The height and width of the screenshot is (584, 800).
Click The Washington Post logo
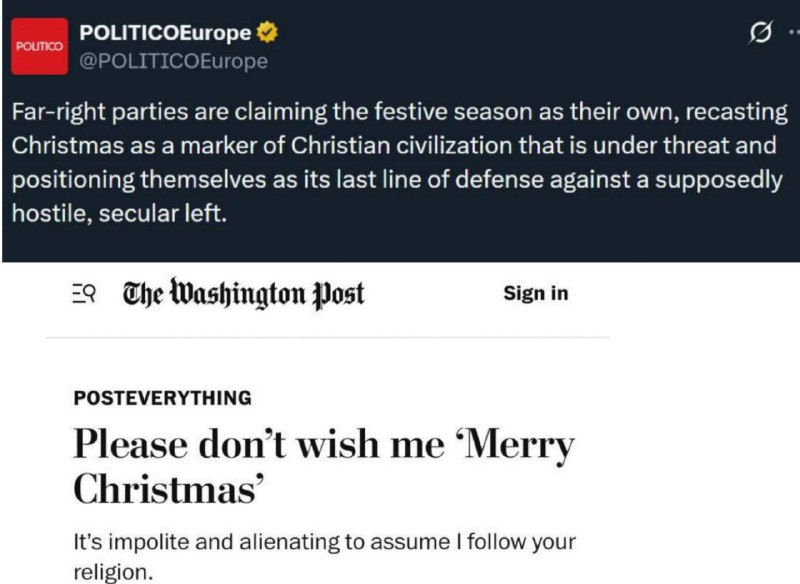coord(243,293)
